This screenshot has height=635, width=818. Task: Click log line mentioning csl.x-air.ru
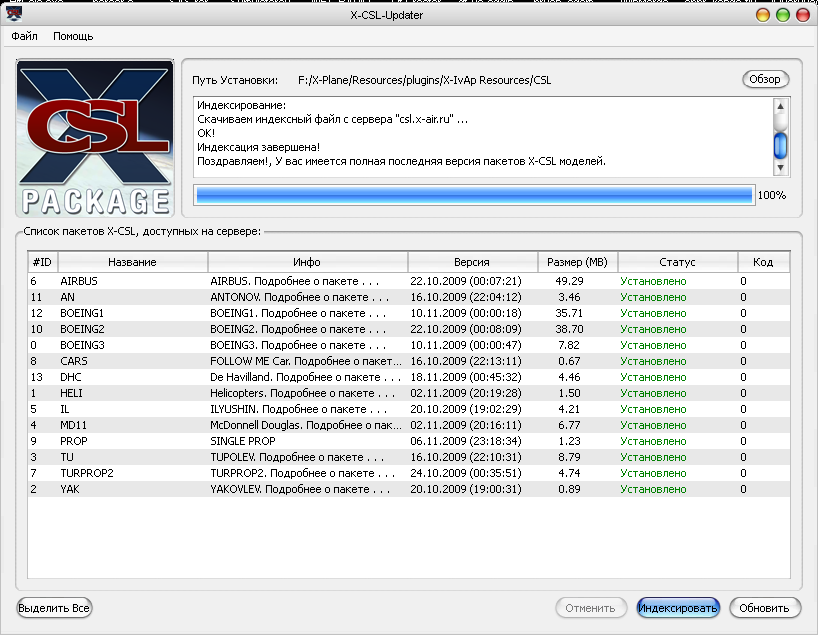(332, 119)
